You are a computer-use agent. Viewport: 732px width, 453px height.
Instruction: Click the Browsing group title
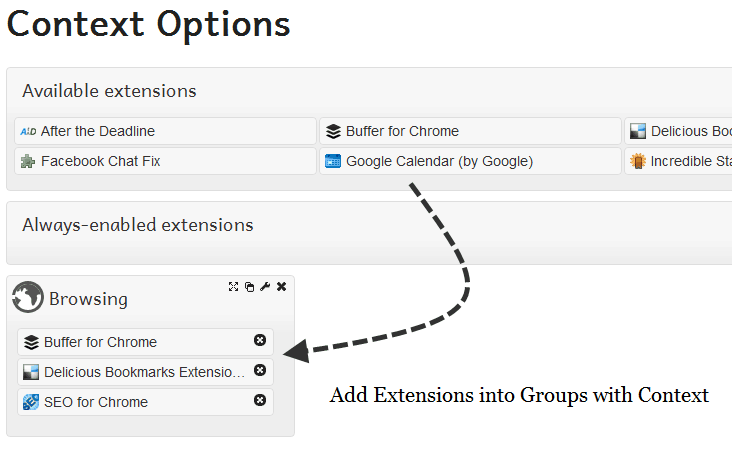pos(88,298)
